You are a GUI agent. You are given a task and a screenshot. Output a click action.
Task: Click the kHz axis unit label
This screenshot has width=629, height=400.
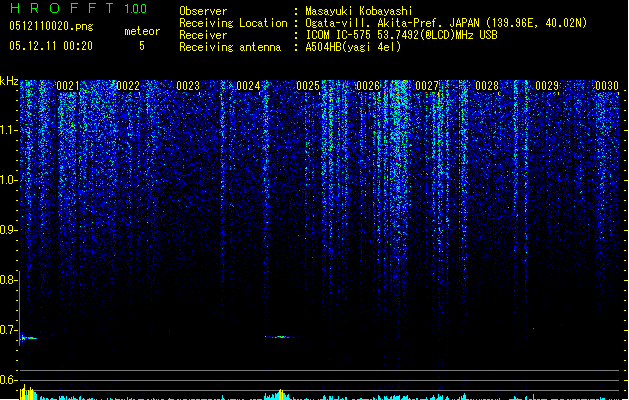(9, 81)
